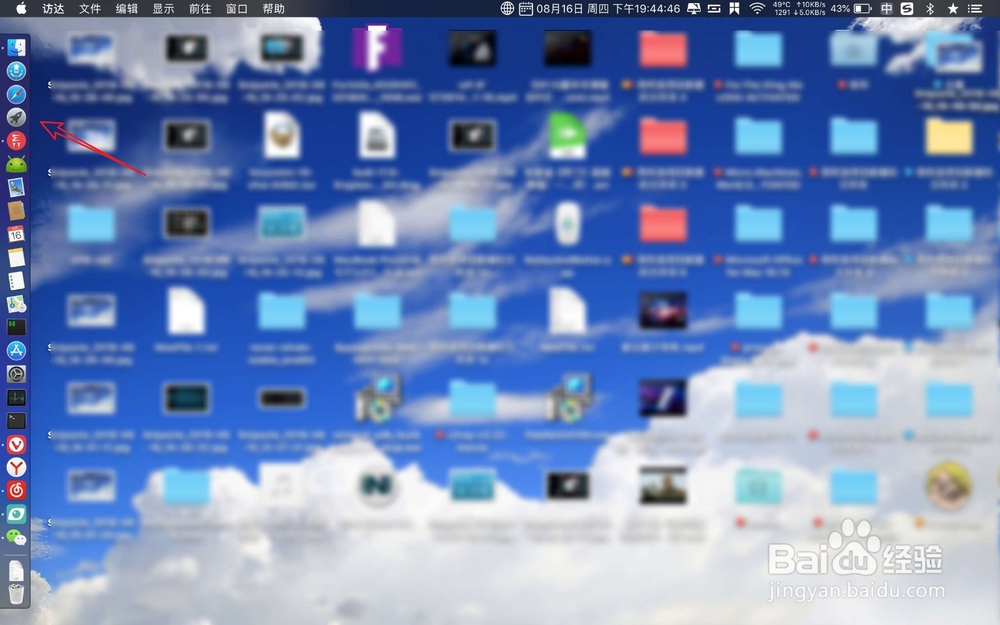Select the round avatar photo on desktop
The height and width of the screenshot is (625, 1000).
tap(949, 487)
